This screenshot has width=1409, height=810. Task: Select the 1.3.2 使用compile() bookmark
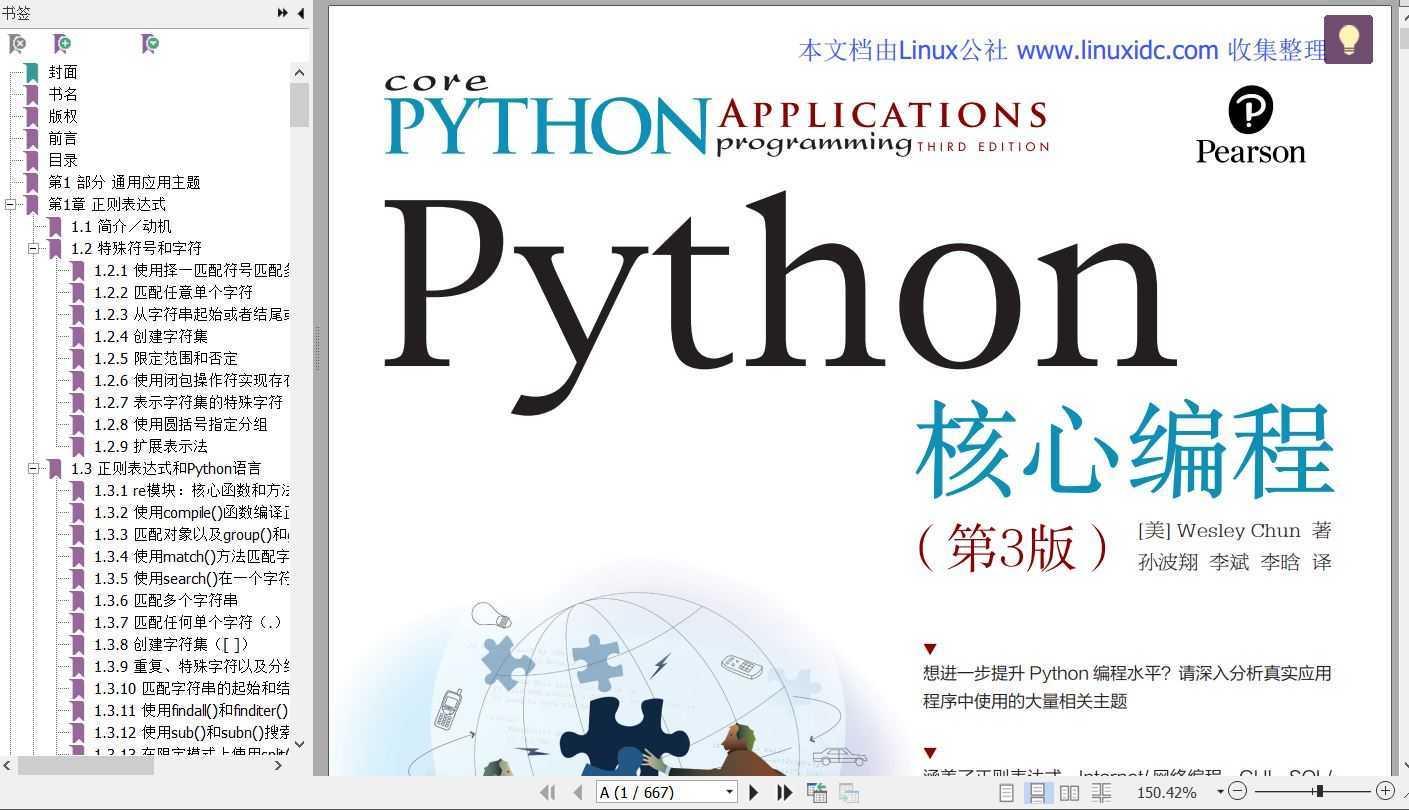(x=191, y=512)
